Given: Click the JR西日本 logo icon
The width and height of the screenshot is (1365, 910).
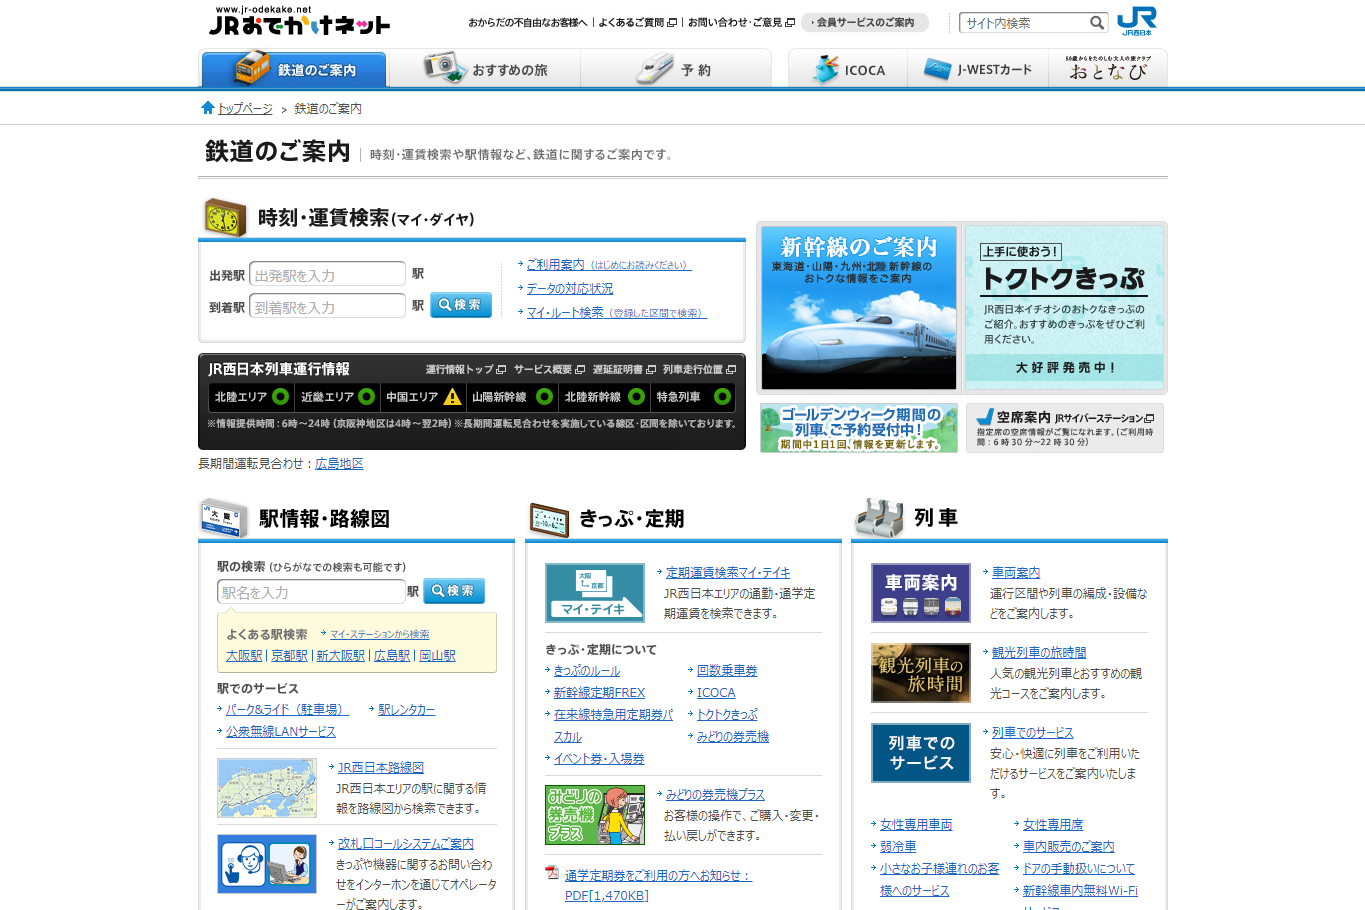Looking at the screenshot, I should 1137,21.
